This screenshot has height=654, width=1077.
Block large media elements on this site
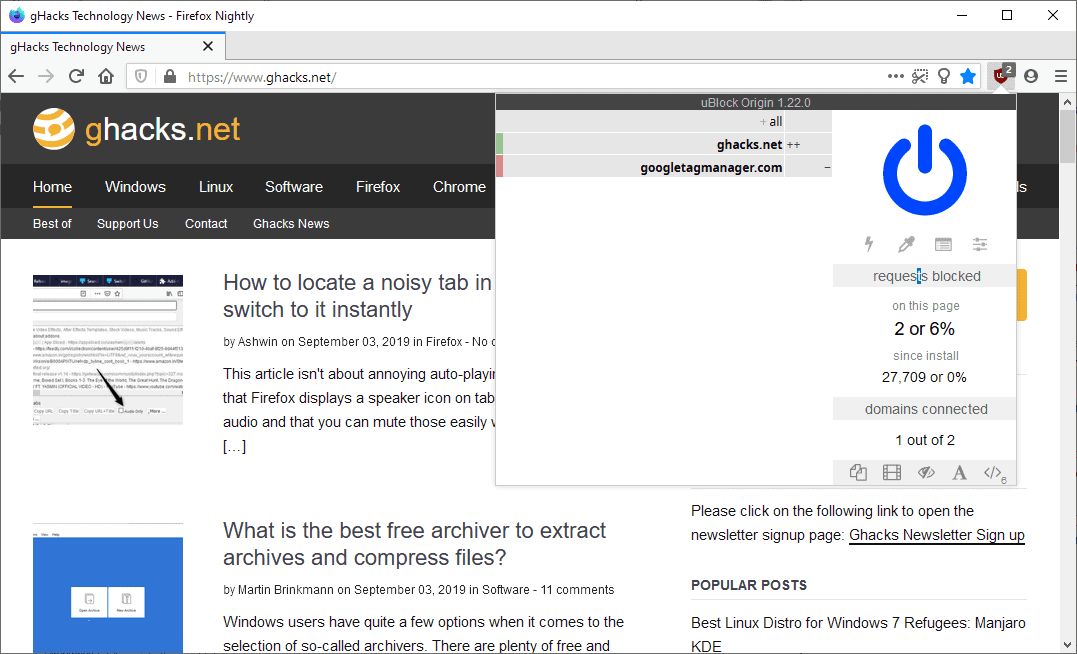tap(891, 472)
